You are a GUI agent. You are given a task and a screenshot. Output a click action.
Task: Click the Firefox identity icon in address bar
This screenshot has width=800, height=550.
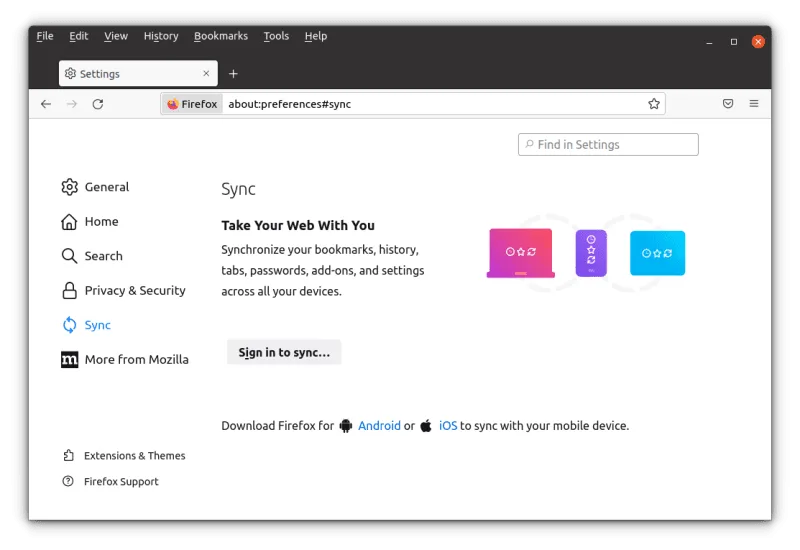[192, 104]
